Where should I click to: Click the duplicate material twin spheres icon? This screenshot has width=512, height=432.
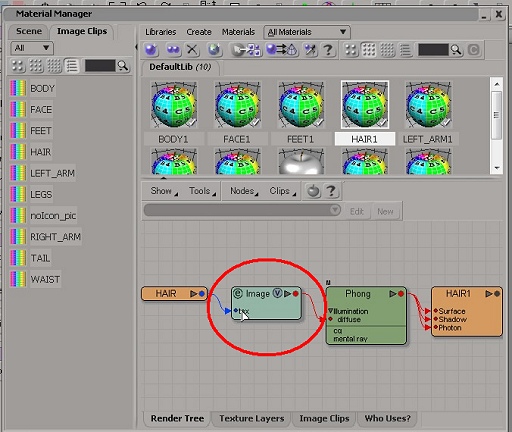click(x=173, y=50)
